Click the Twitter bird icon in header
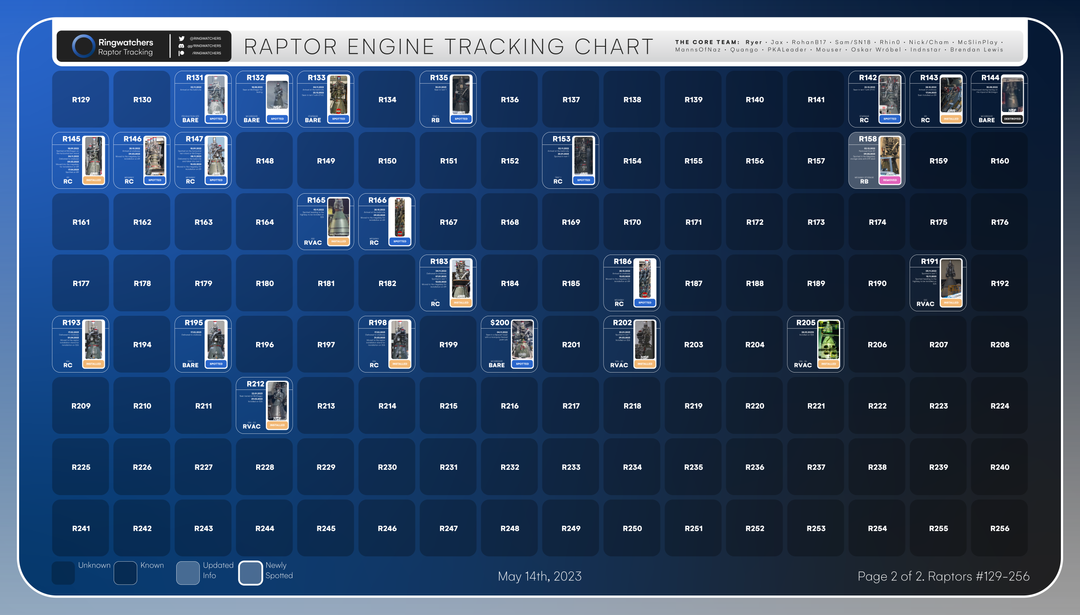The image size is (1080, 615). click(x=182, y=38)
